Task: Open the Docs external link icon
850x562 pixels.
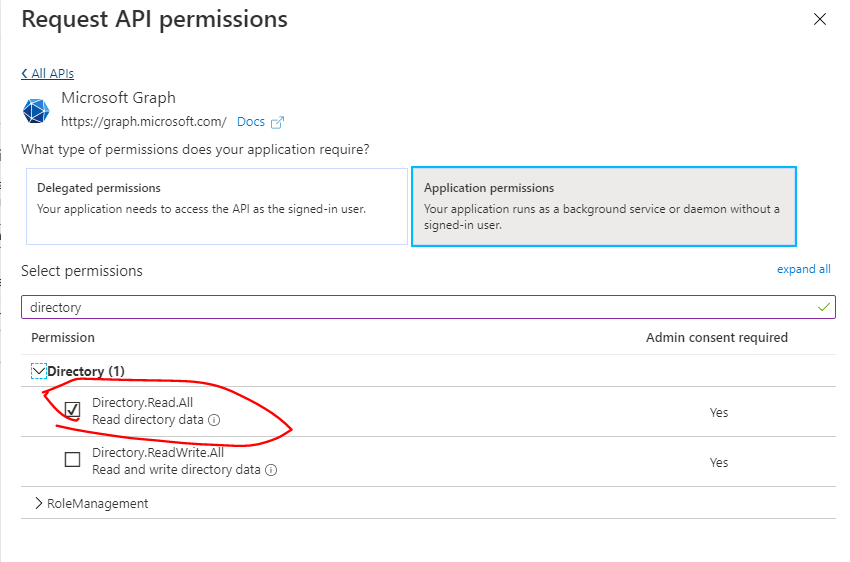Action: (277, 122)
